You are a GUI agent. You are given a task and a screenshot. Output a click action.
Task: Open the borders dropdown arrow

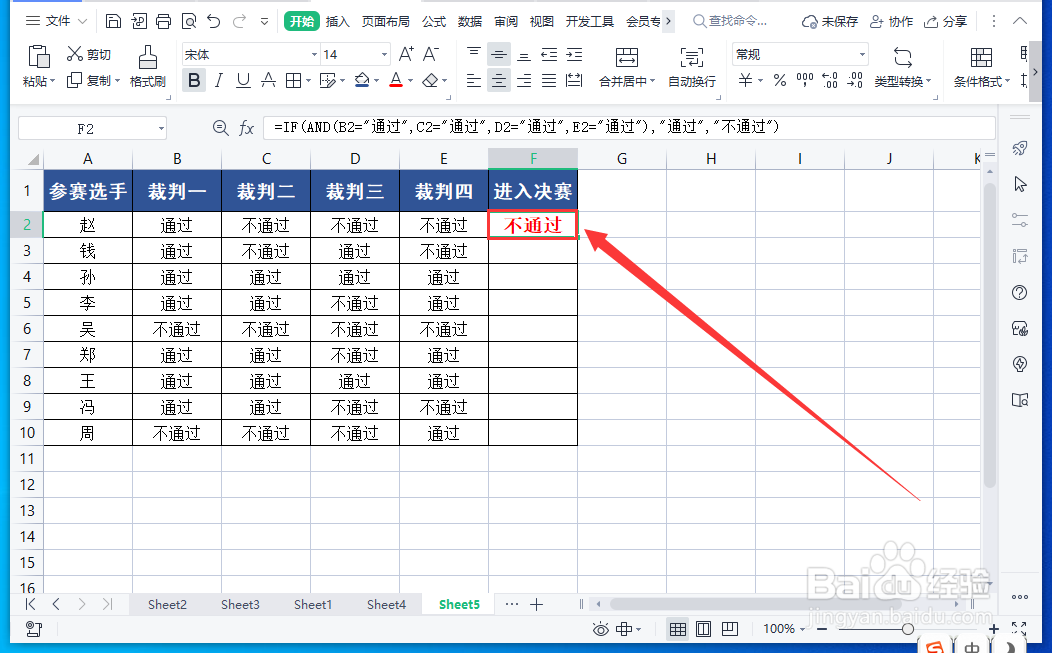coord(309,81)
